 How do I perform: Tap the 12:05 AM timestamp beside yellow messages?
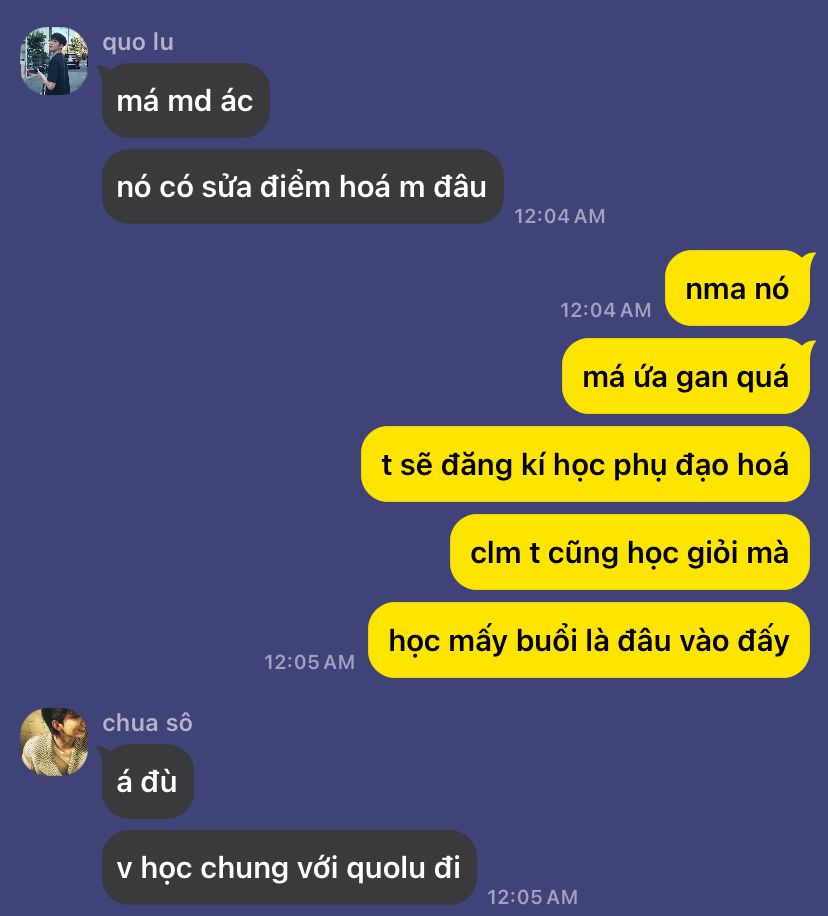tap(310, 662)
